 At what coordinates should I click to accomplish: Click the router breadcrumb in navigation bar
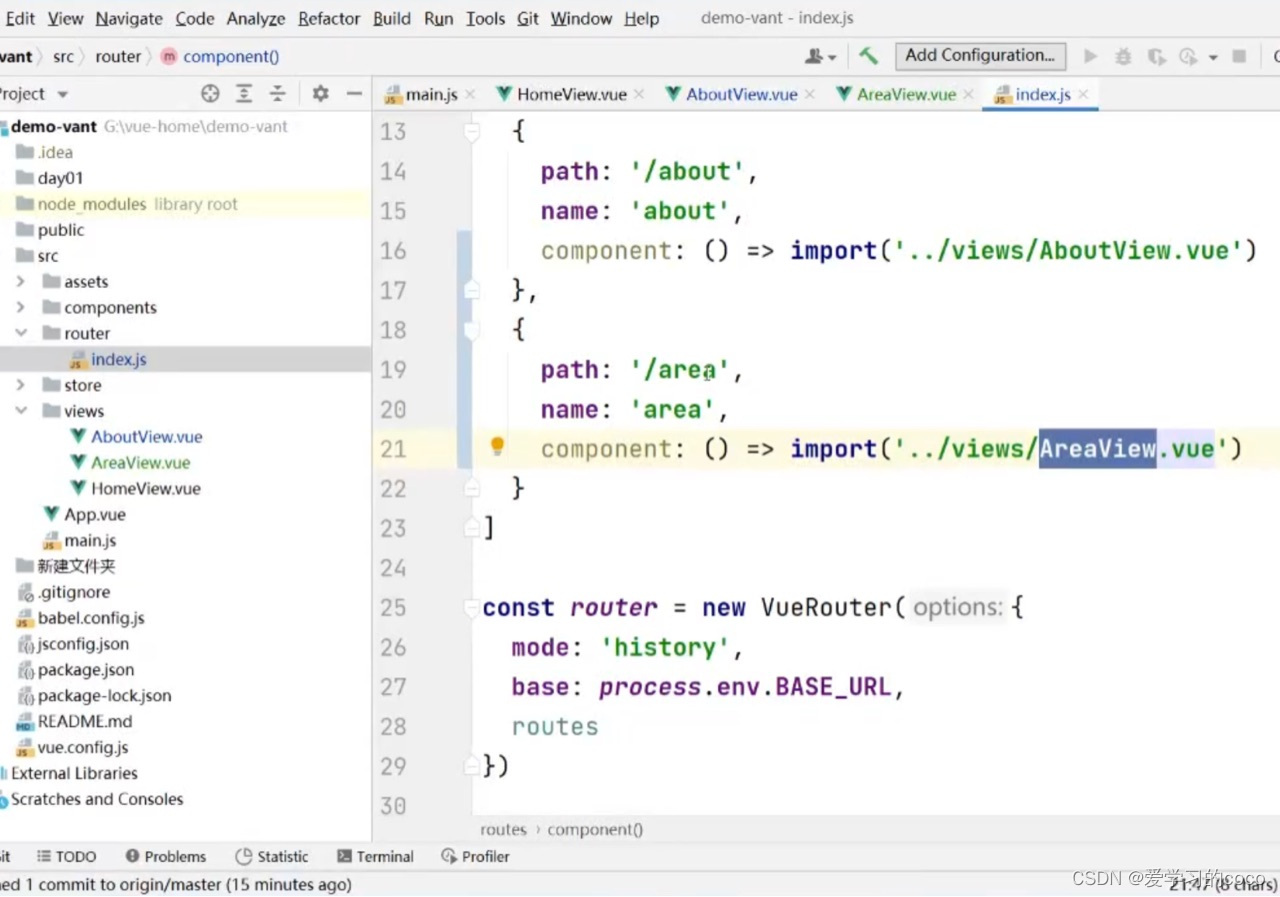118,57
